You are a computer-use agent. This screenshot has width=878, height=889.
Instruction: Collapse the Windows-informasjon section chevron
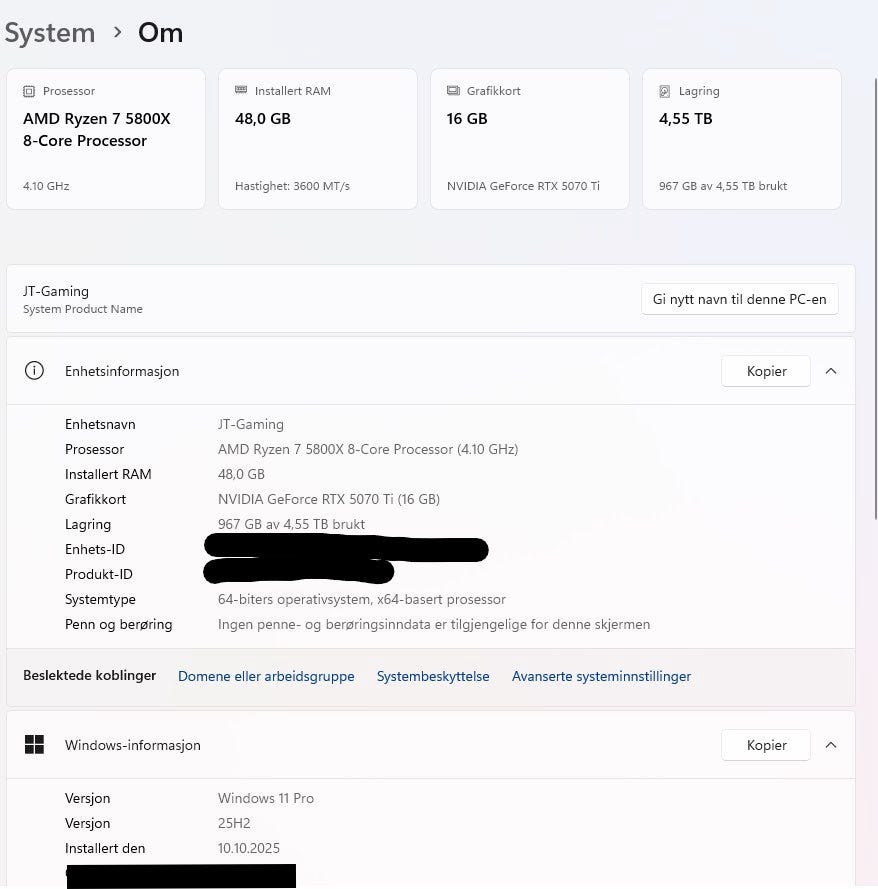831,744
